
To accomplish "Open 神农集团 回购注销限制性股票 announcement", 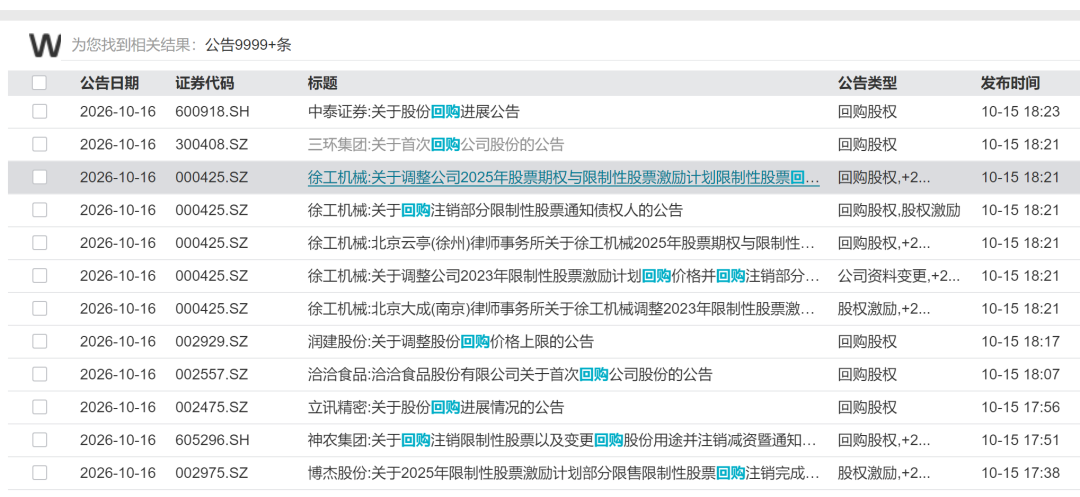I will (563, 440).
